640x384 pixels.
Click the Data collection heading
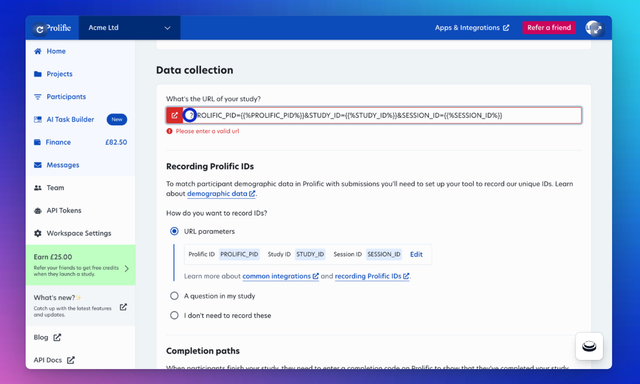195,70
